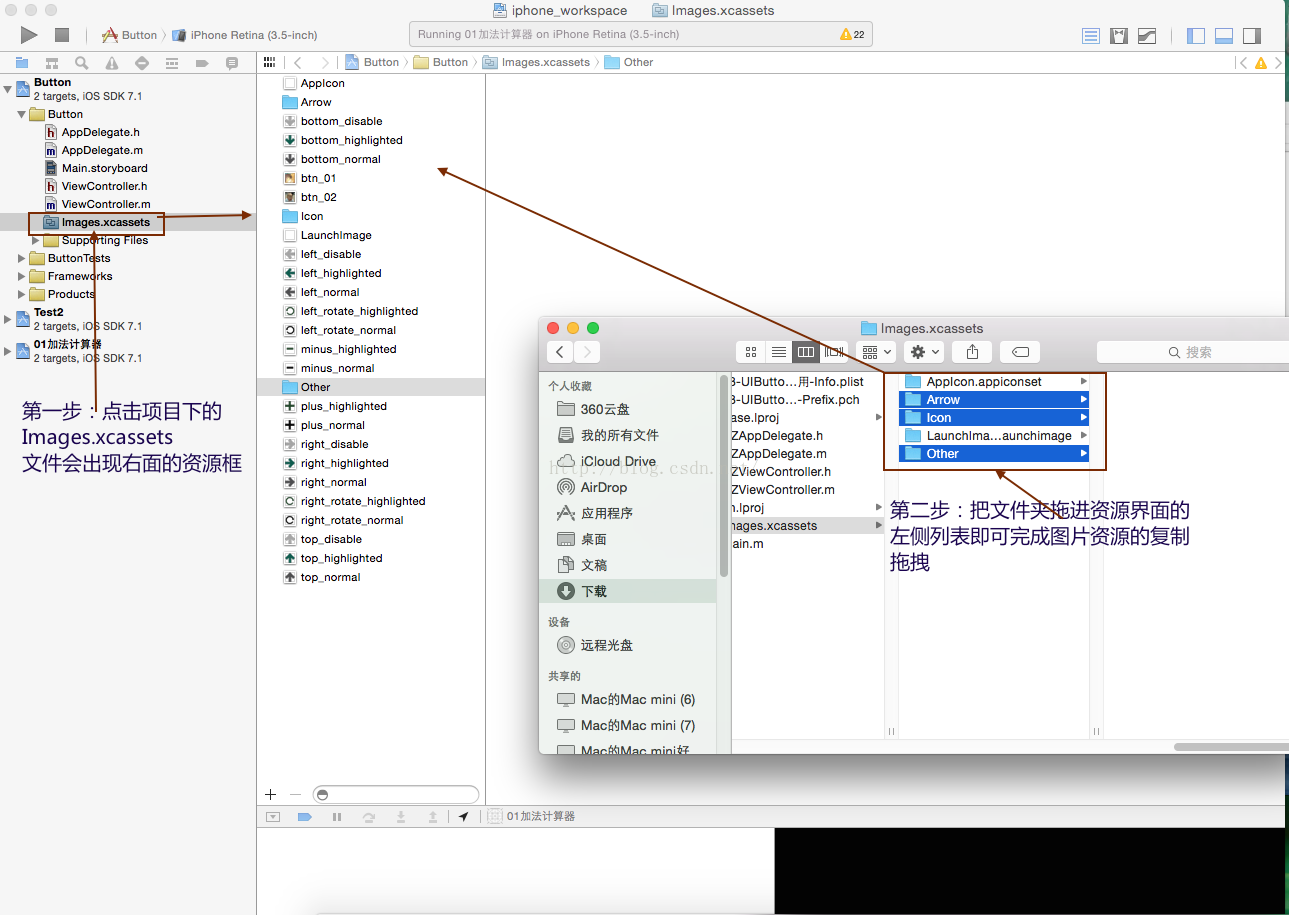Viewport: 1289px width, 915px height.
Task: Open the test navigator tab
Action: click(142, 63)
